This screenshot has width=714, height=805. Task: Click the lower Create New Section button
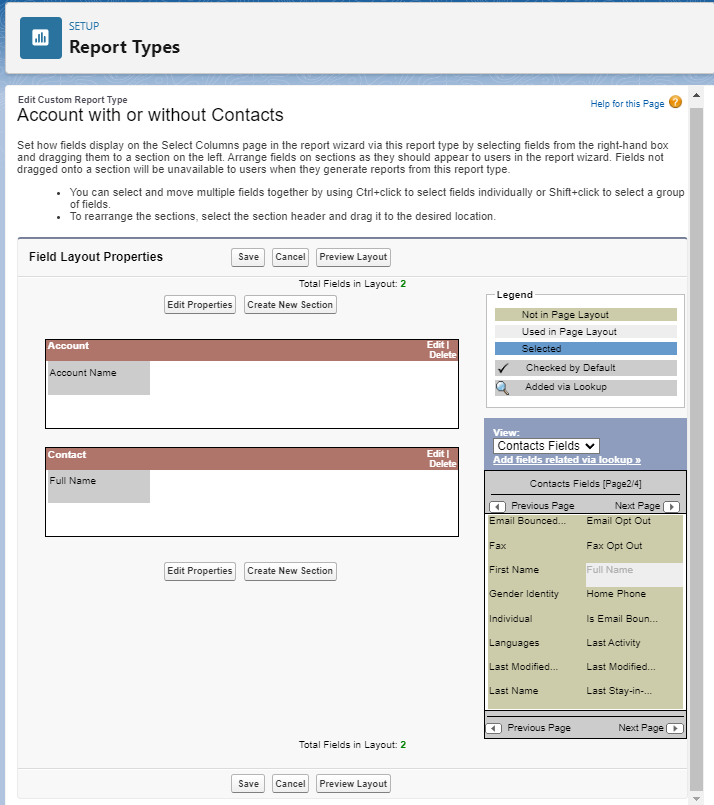tap(290, 571)
